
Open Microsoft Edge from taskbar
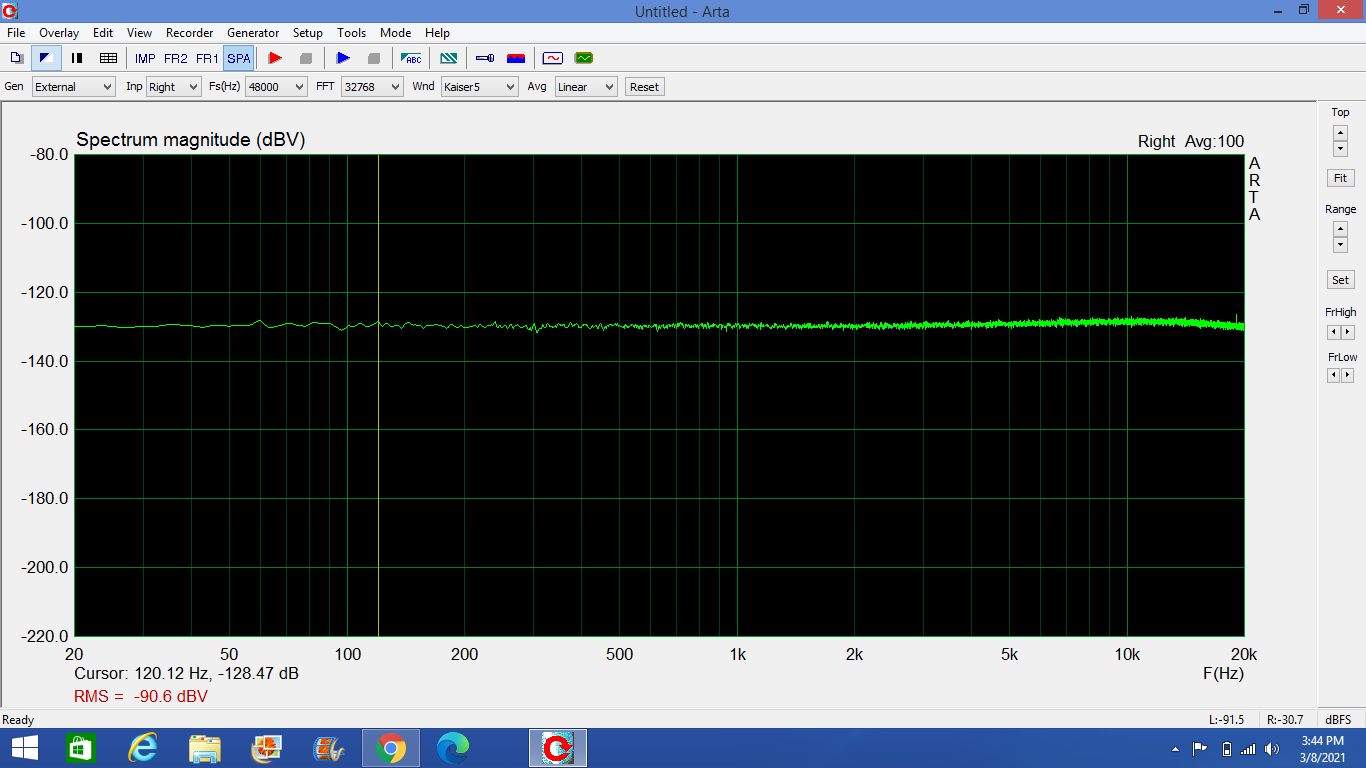tap(453, 748)
